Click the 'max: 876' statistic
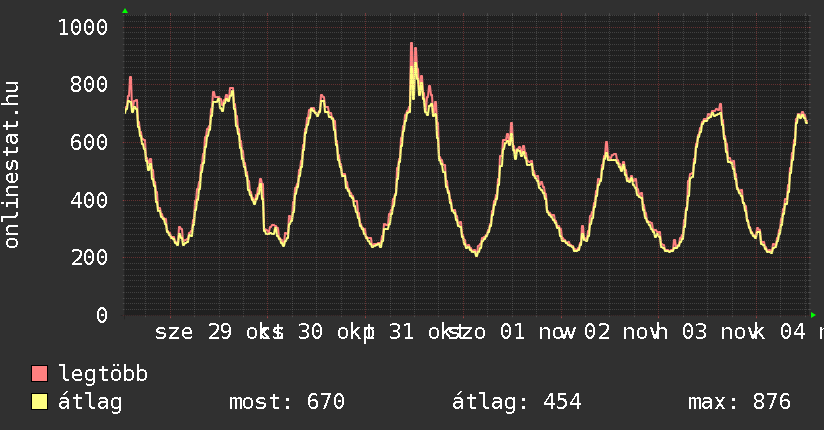 [739, 402]
